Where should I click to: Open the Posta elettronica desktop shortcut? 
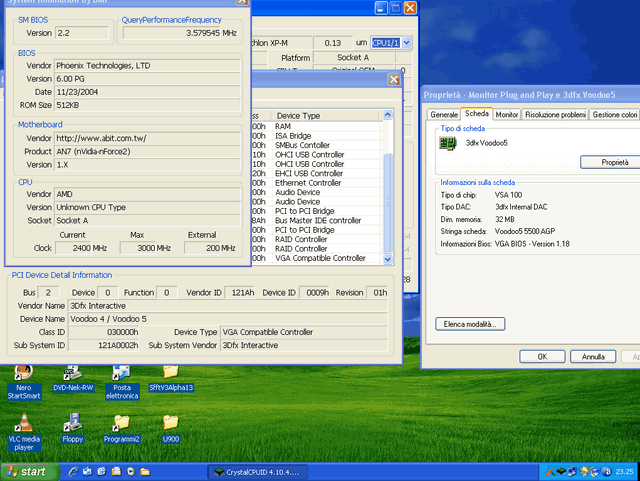pos(122,382)
